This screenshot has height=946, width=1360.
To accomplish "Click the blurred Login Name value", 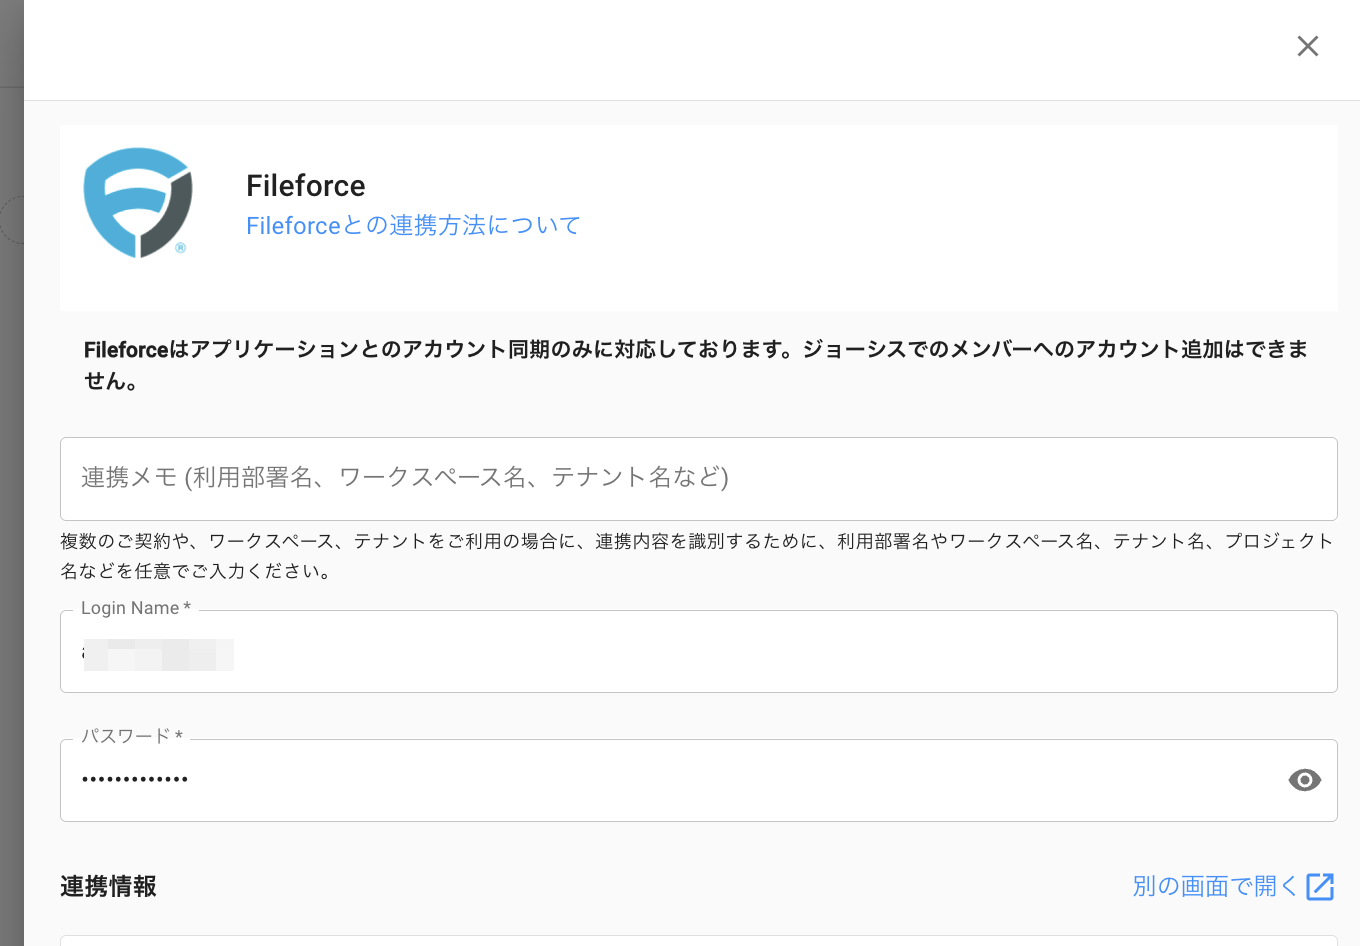I will coord(159,655).
